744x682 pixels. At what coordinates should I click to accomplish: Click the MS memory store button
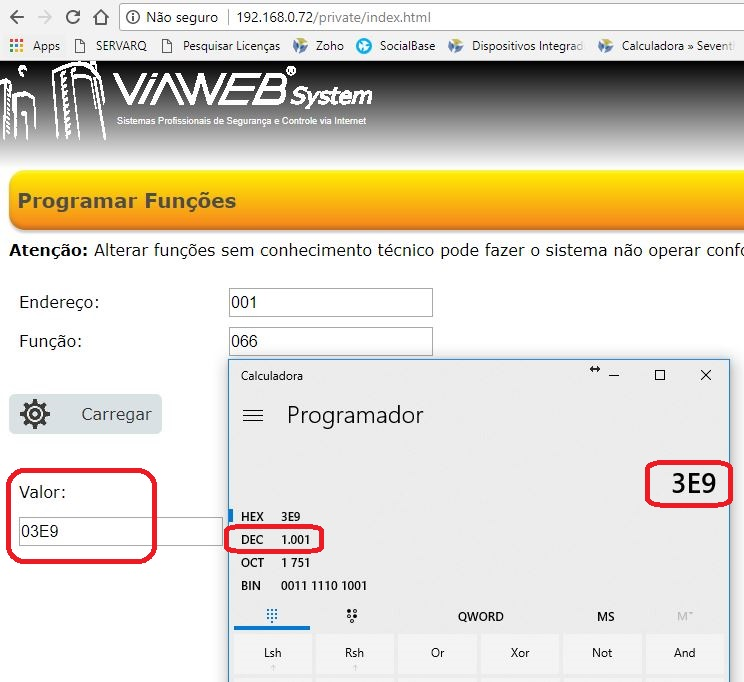[605, 617]
